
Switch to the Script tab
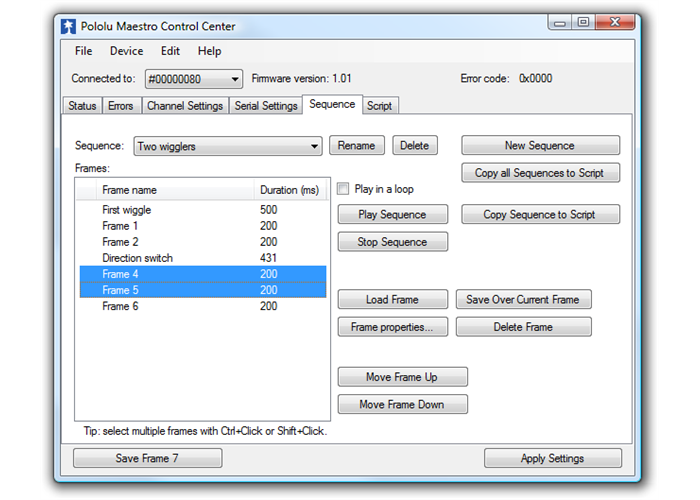click(x=379, y=106)
